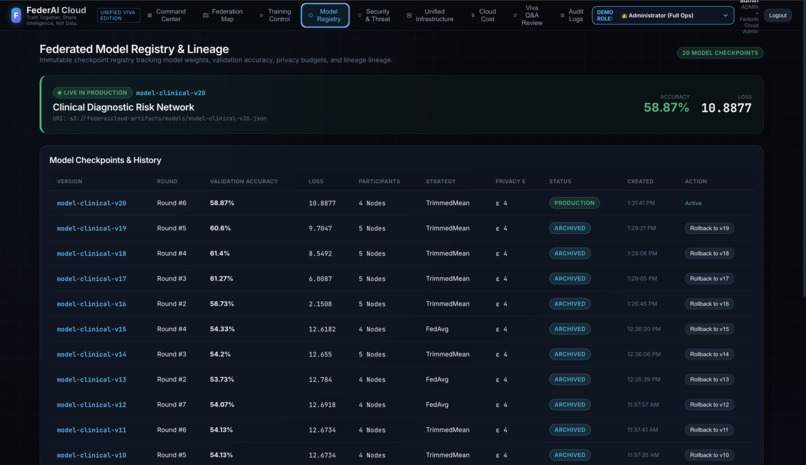Click the Rollback to v17 button
The height and width of the screenshot is (465, 806).
pyautogui.click(x=709, y=278)
